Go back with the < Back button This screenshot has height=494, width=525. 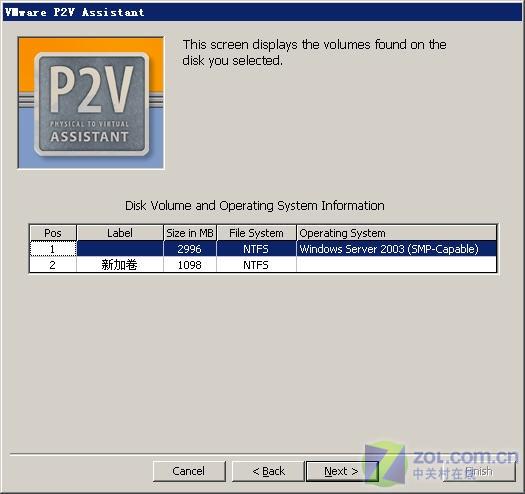269,471
